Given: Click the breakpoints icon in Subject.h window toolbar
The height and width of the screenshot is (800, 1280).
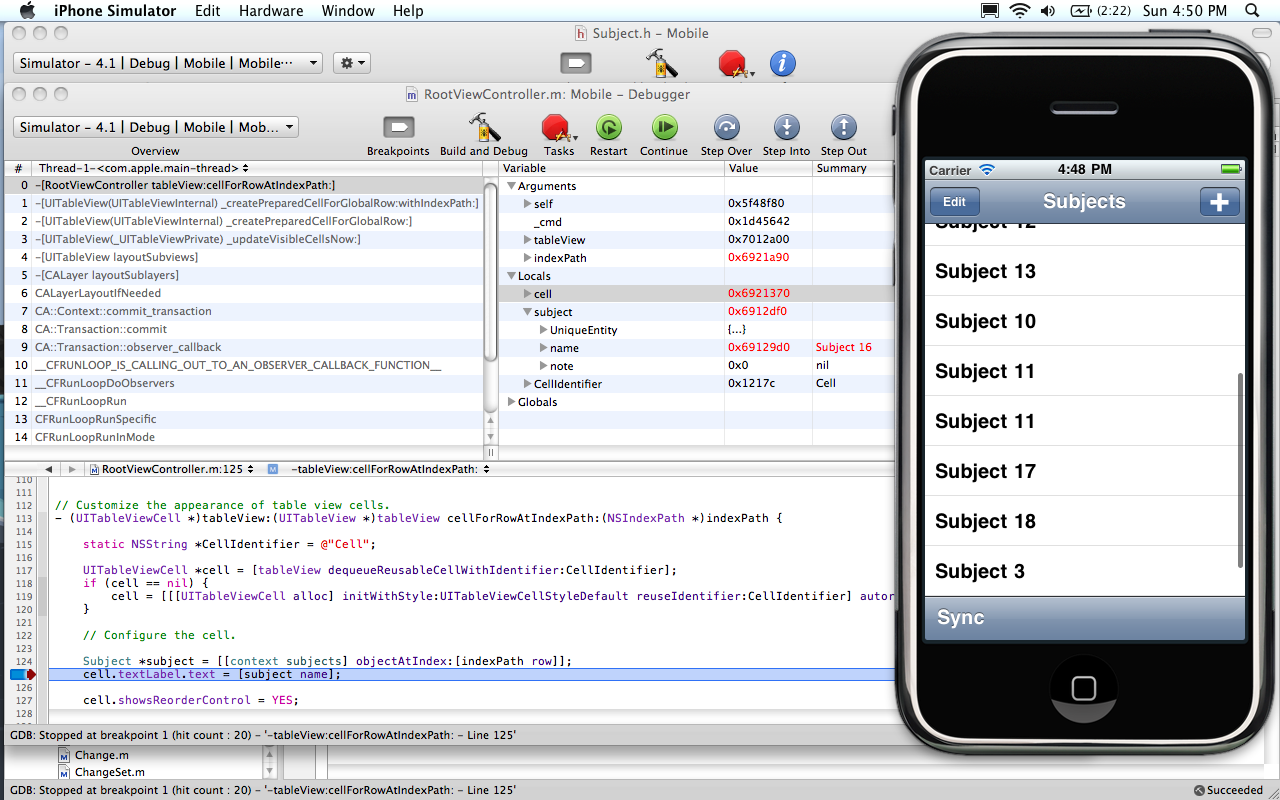Looking at the screenshot, I should (575, 64).
